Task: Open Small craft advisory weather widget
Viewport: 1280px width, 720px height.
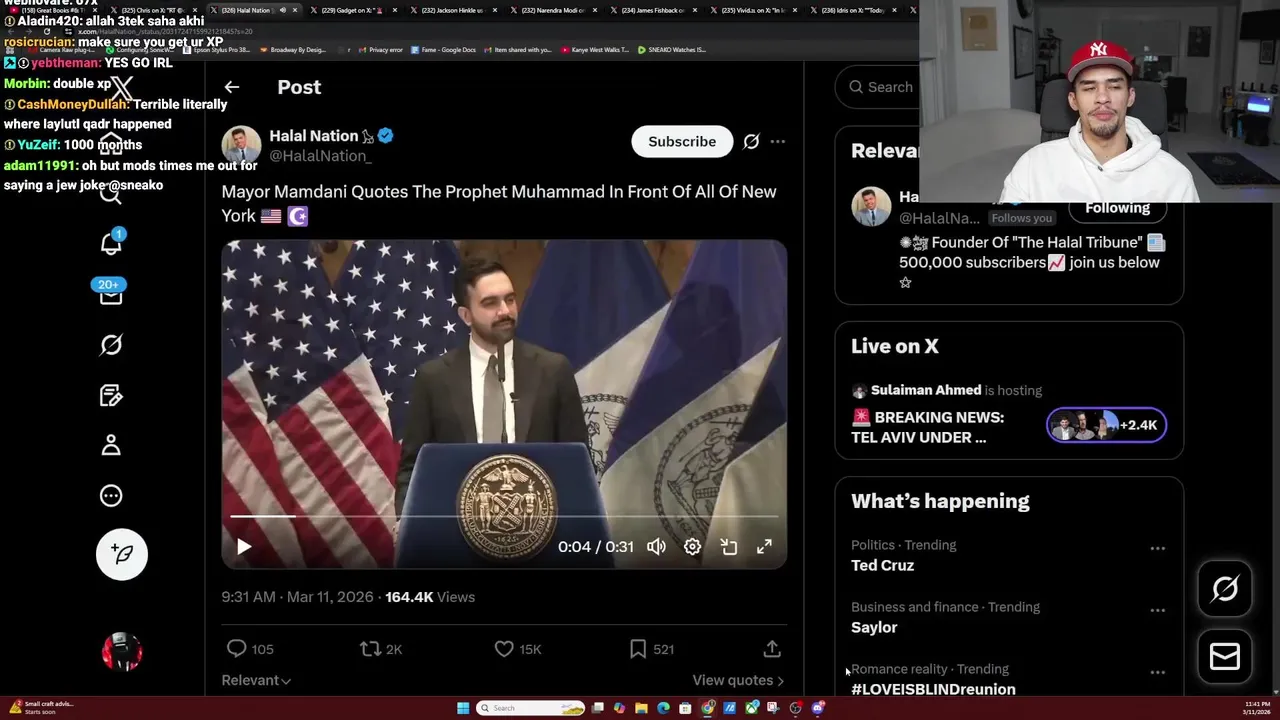Action: tap(41, 708)
